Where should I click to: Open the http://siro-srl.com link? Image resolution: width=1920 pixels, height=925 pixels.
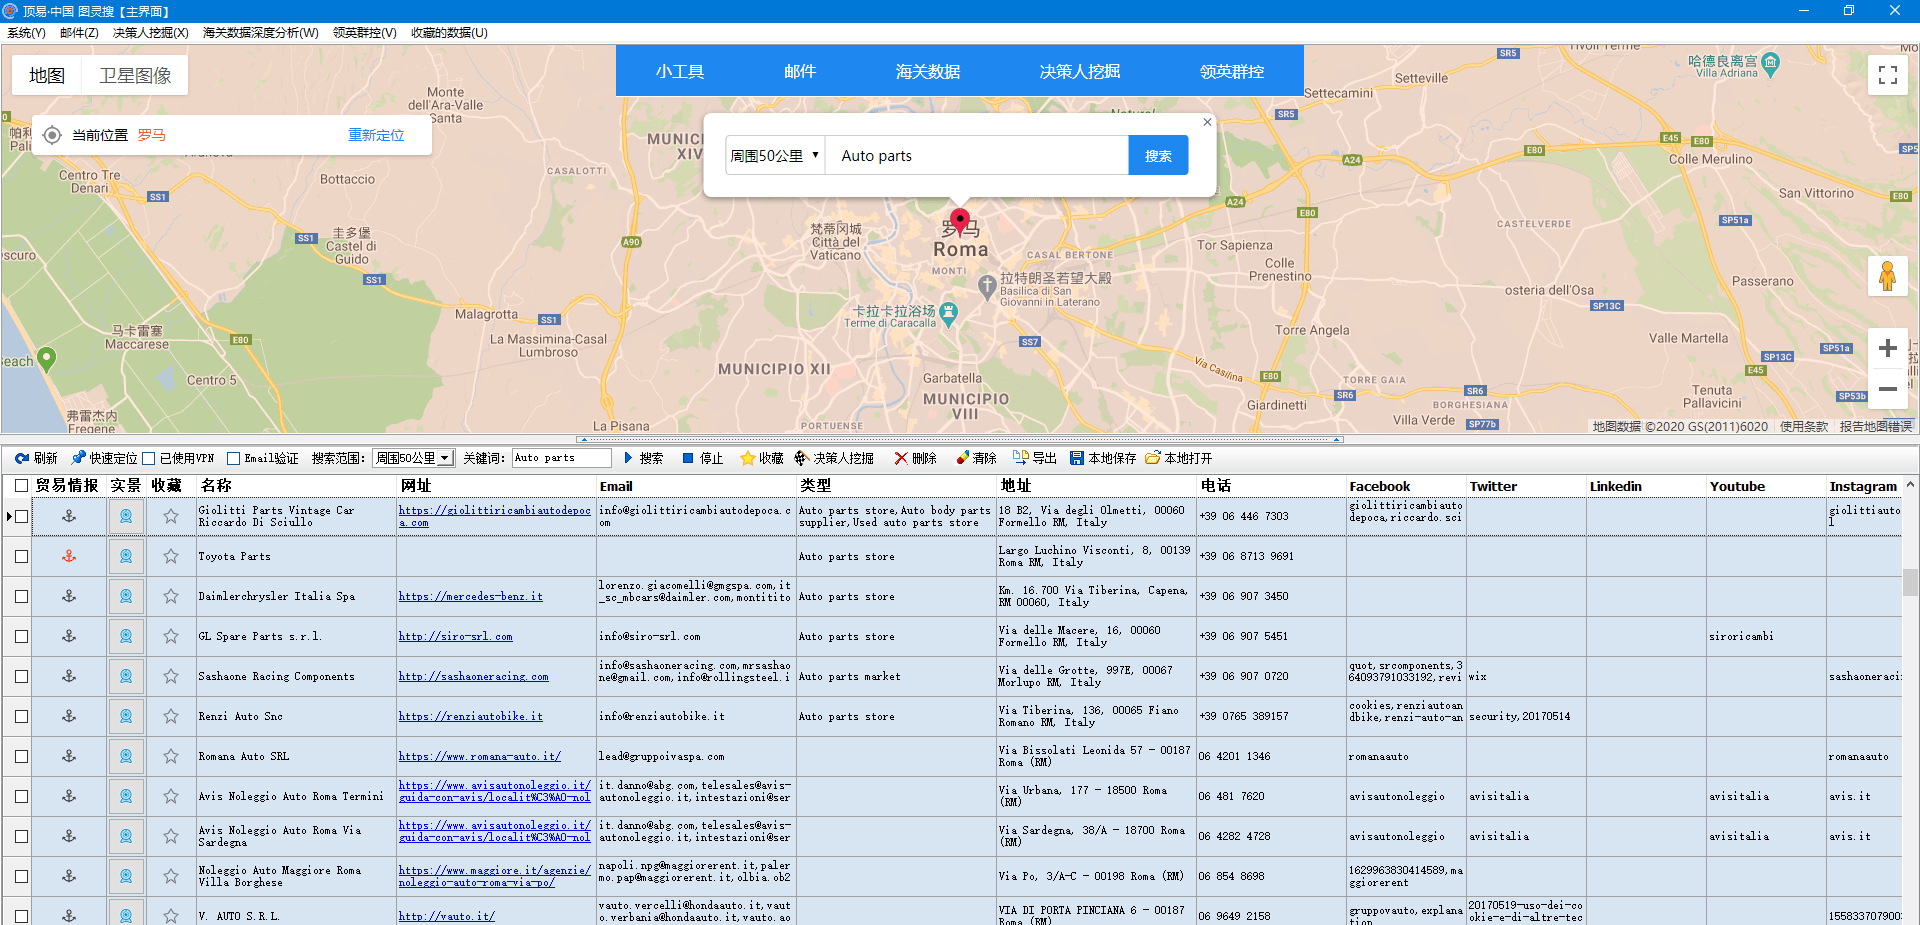(455, 636)
